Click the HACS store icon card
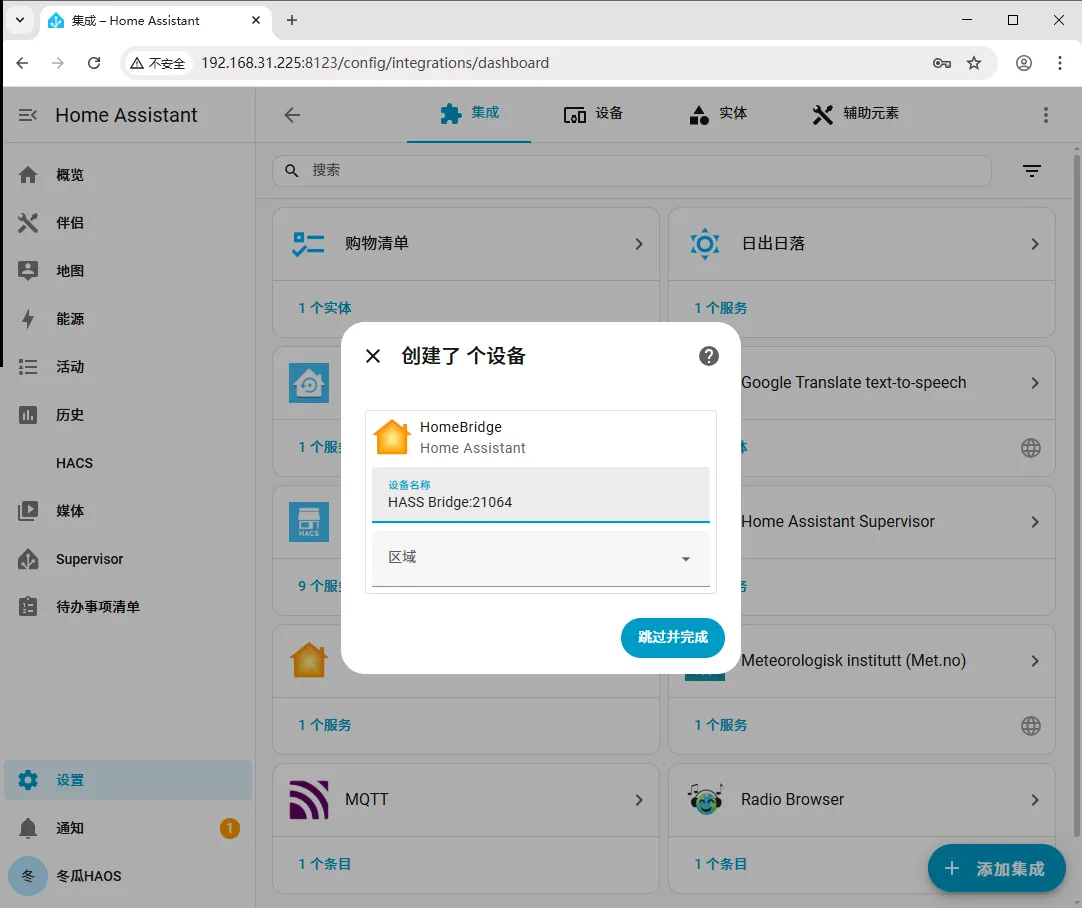This screenshot has width=1082, height=908. (x=308, y=522)
